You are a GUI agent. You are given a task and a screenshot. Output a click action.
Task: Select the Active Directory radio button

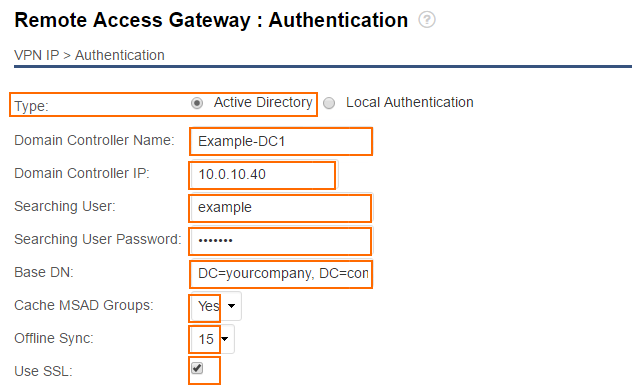pos(197,103)
